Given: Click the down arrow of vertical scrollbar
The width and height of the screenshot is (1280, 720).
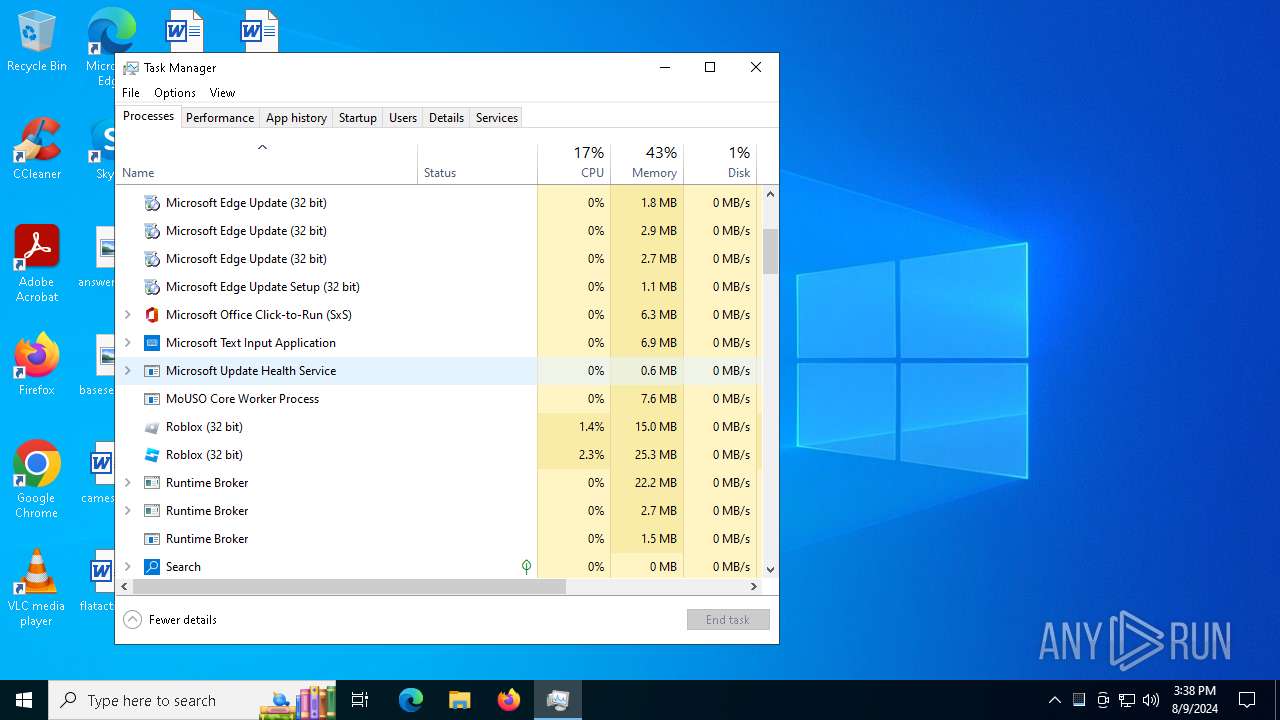Looking at the screenshot, I should pos(770,570).
